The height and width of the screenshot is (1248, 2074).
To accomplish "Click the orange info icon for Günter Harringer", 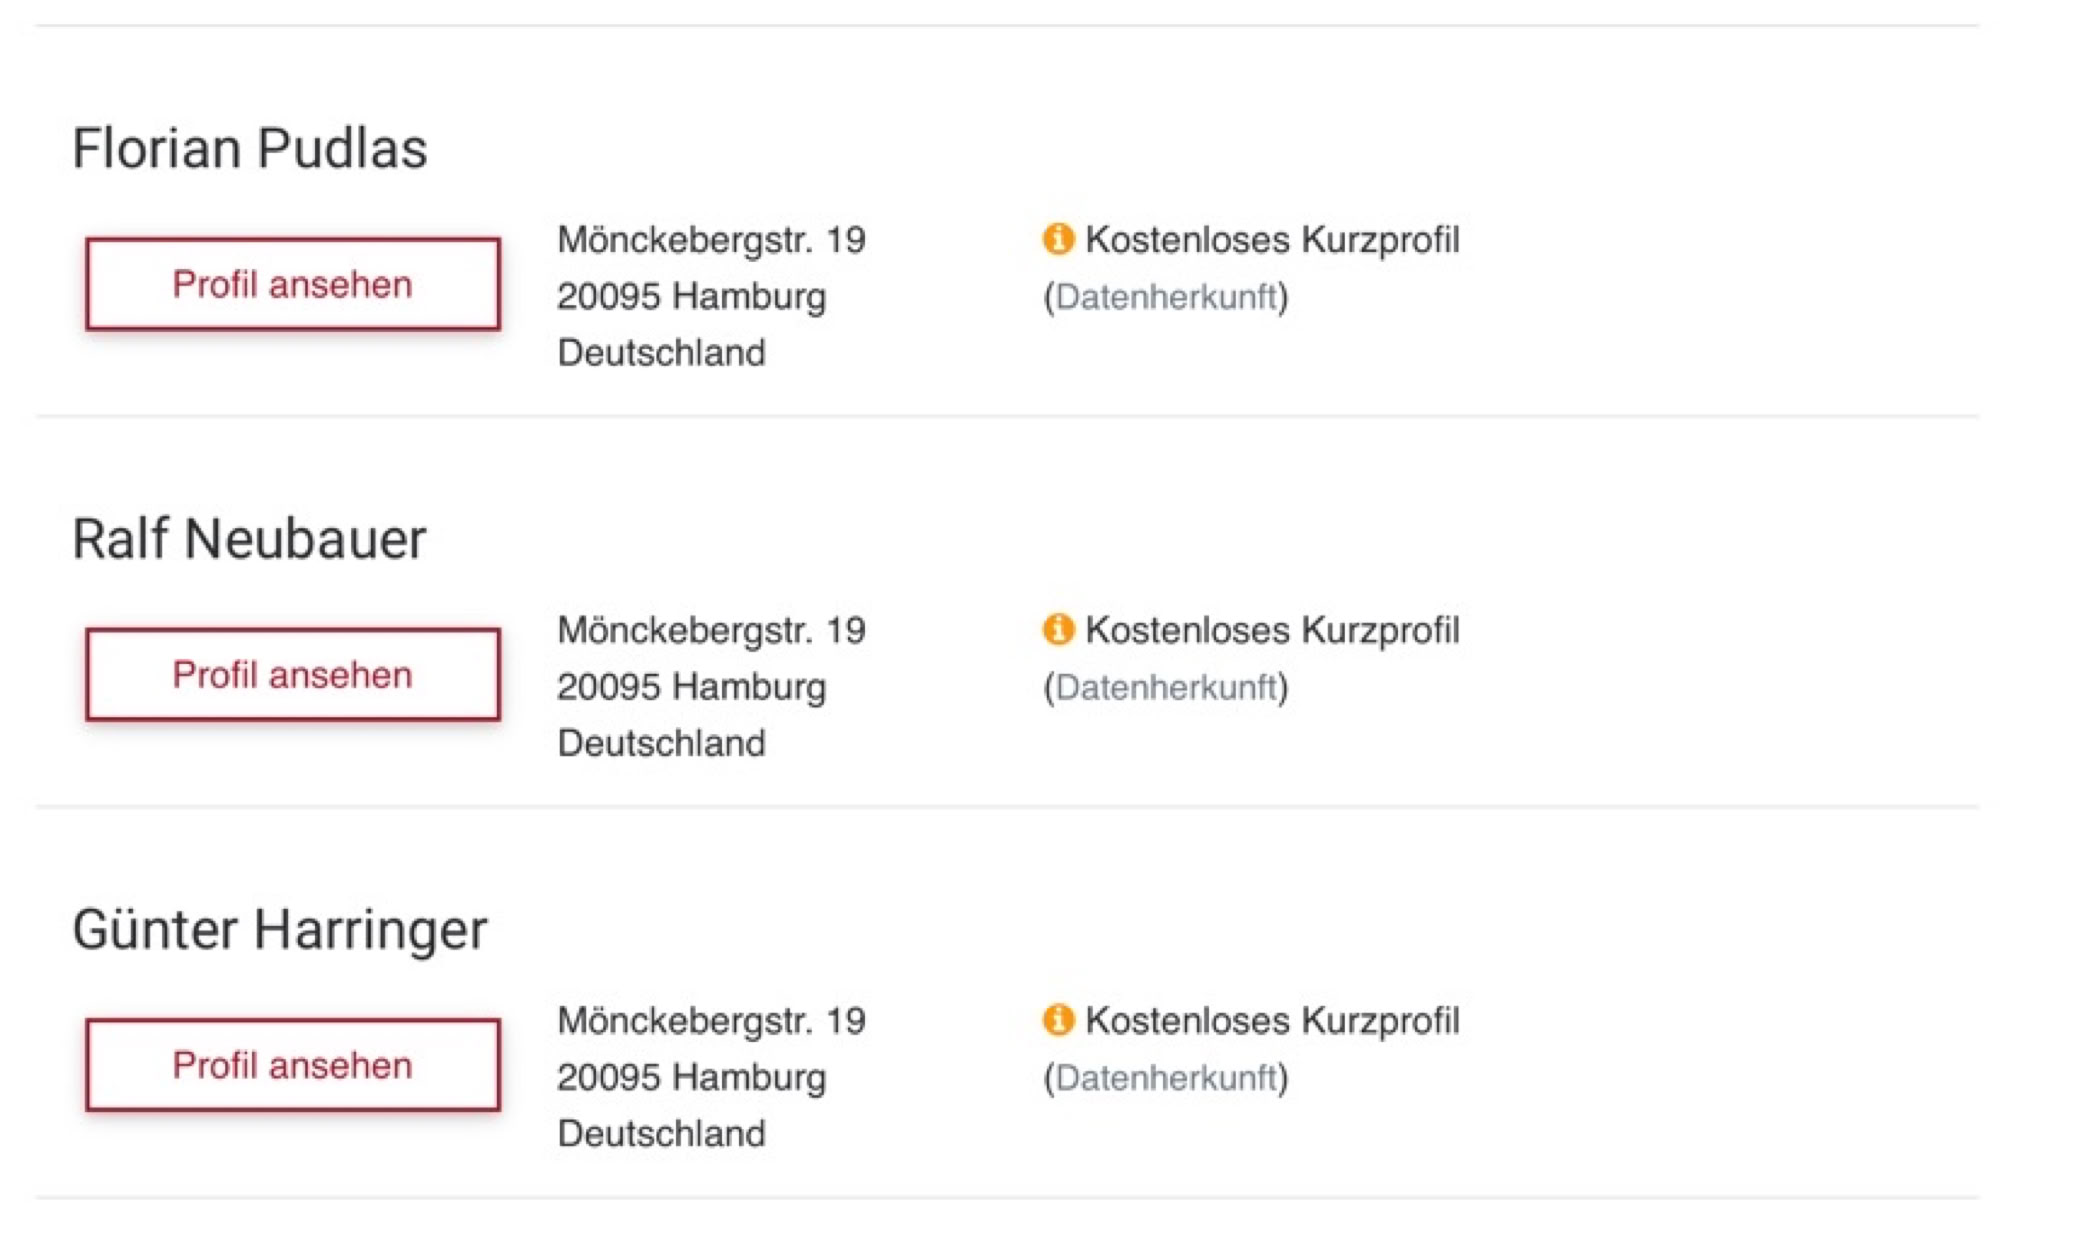I will pyautogui.click(x=1057, y=1020).
